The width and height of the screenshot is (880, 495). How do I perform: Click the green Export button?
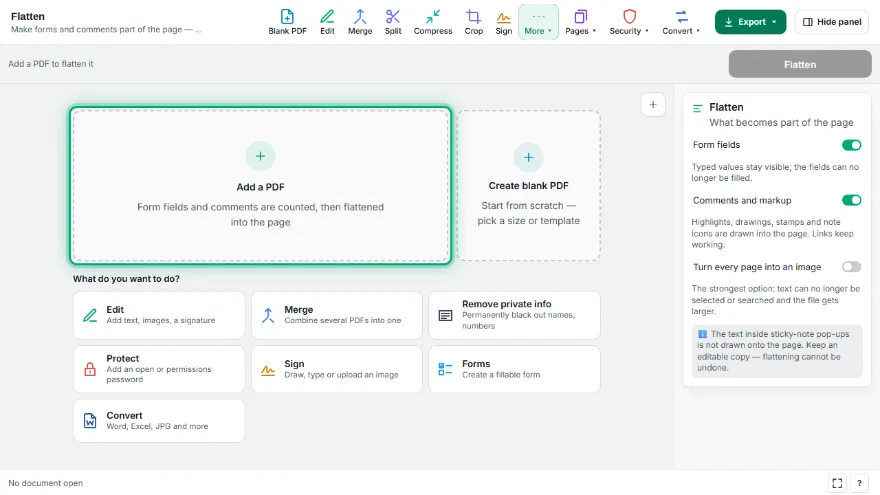(750, 22)
